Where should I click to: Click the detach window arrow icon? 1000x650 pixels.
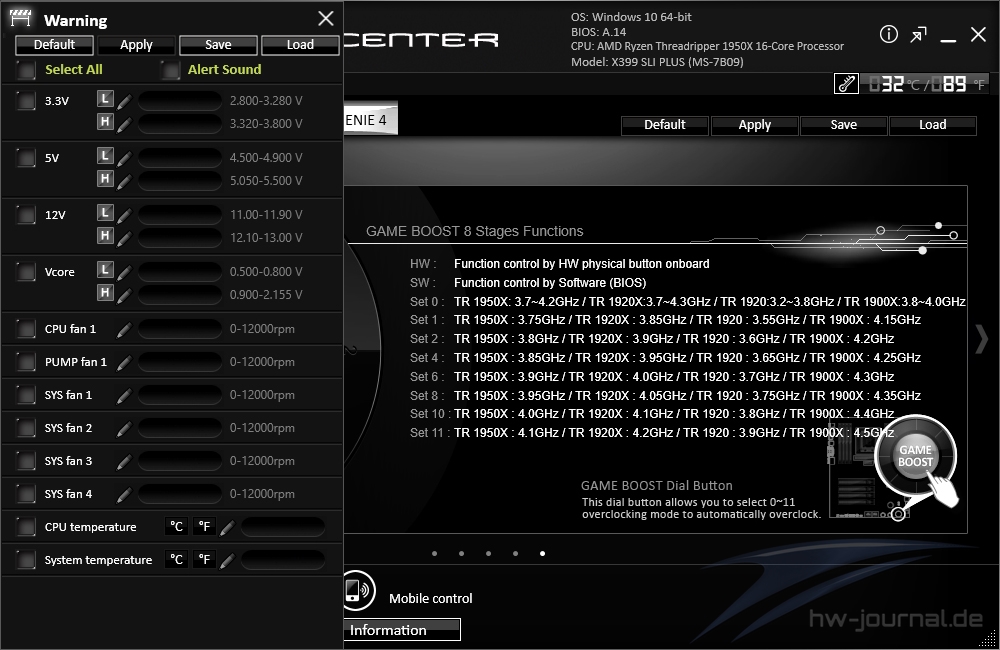pyautogui.click(x=918, y=34)
